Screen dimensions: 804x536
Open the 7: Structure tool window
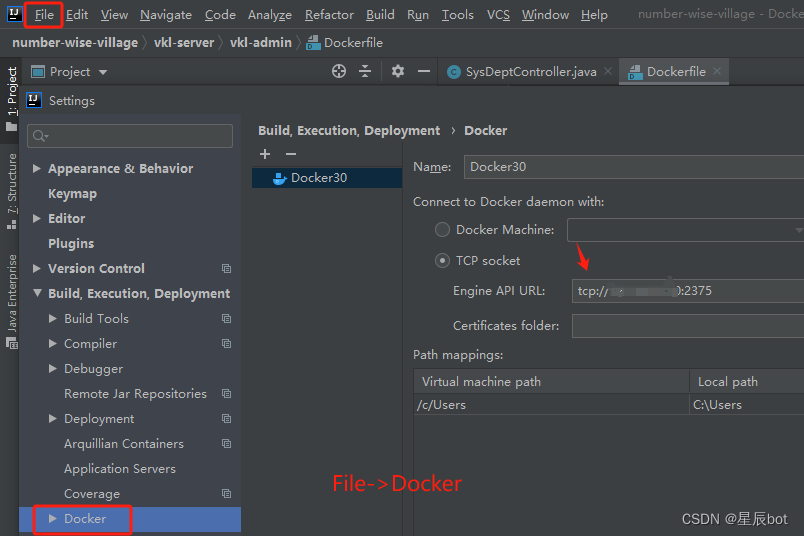[11, 191]
